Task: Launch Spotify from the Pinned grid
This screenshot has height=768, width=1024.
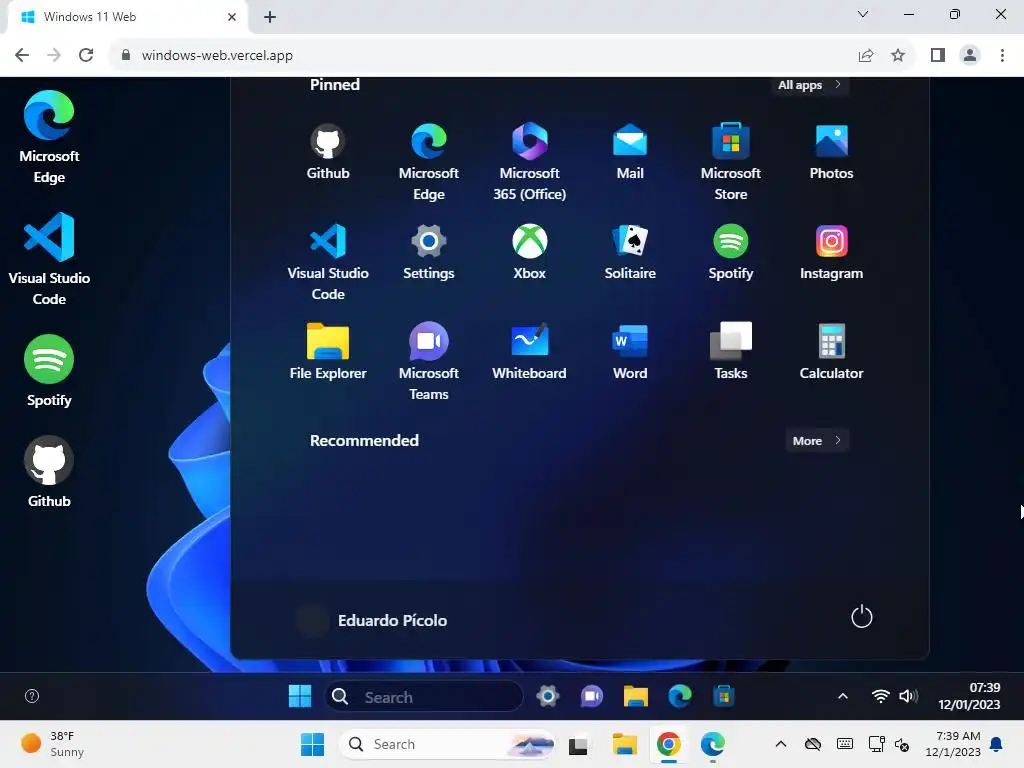Action: tap(730, 252)
